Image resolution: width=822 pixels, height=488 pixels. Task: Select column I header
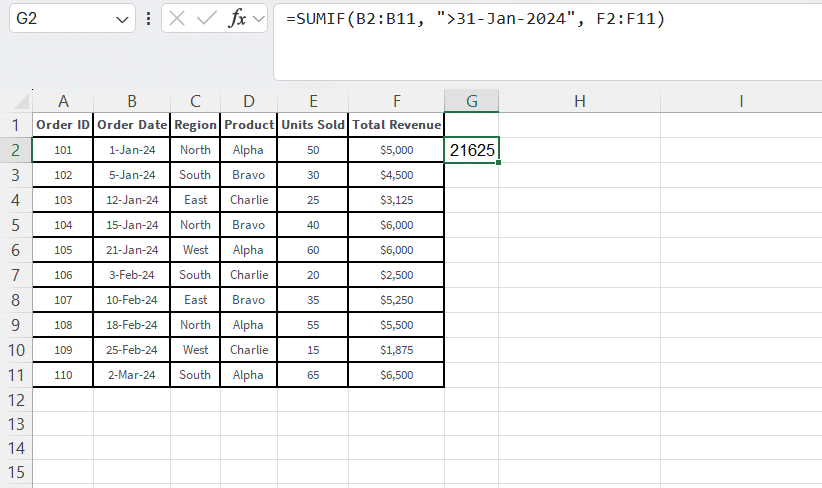(x=741, y=101)
